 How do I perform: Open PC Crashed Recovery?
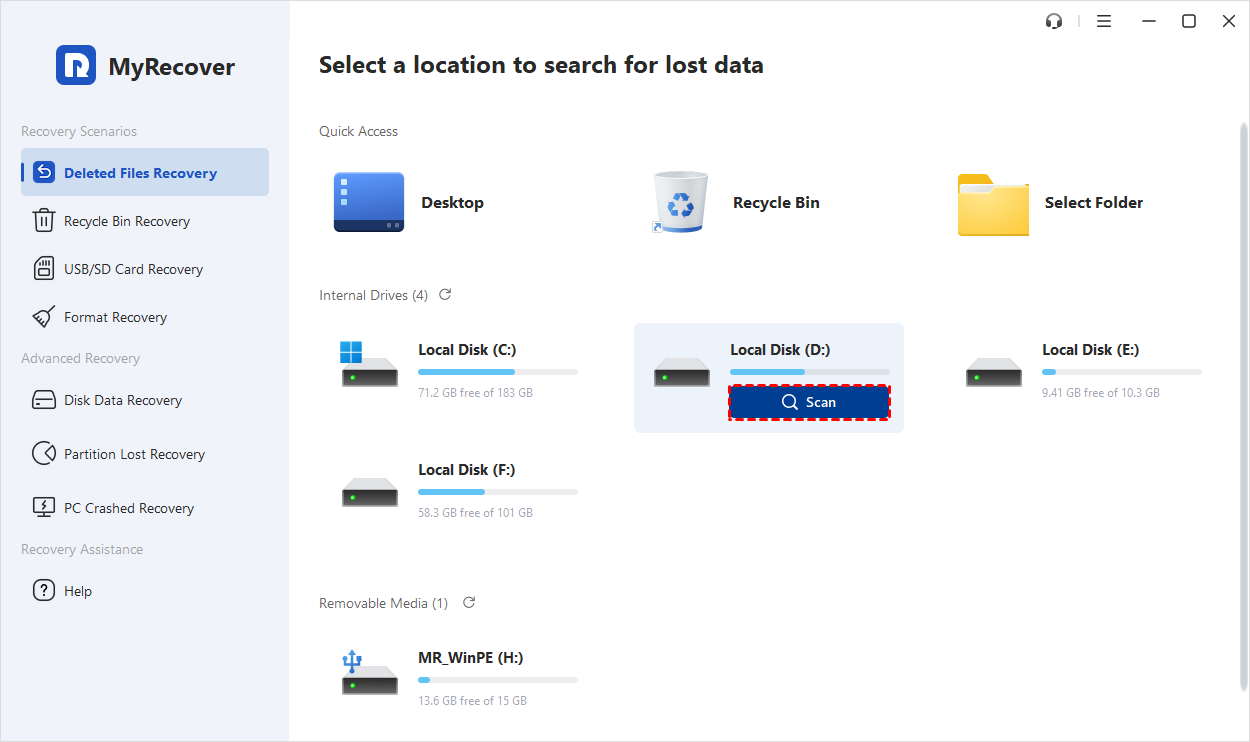click(129, 508)
